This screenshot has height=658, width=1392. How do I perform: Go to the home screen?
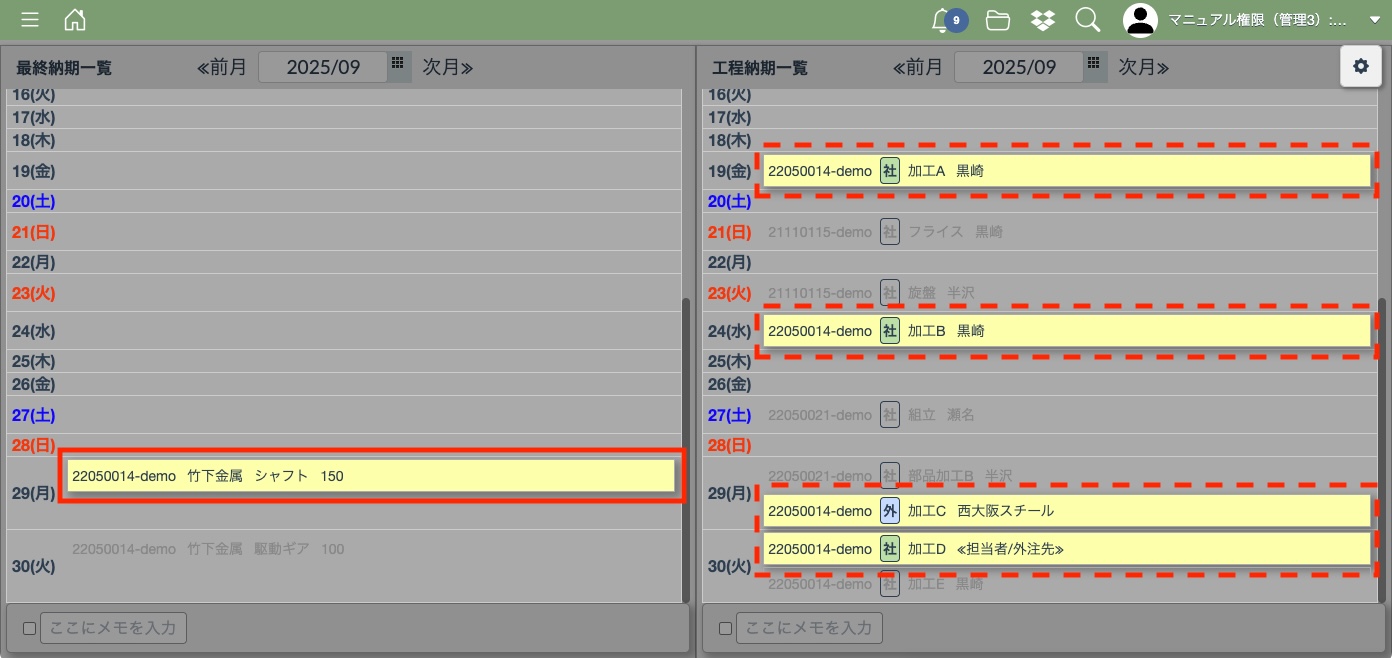tap(74, 20)
